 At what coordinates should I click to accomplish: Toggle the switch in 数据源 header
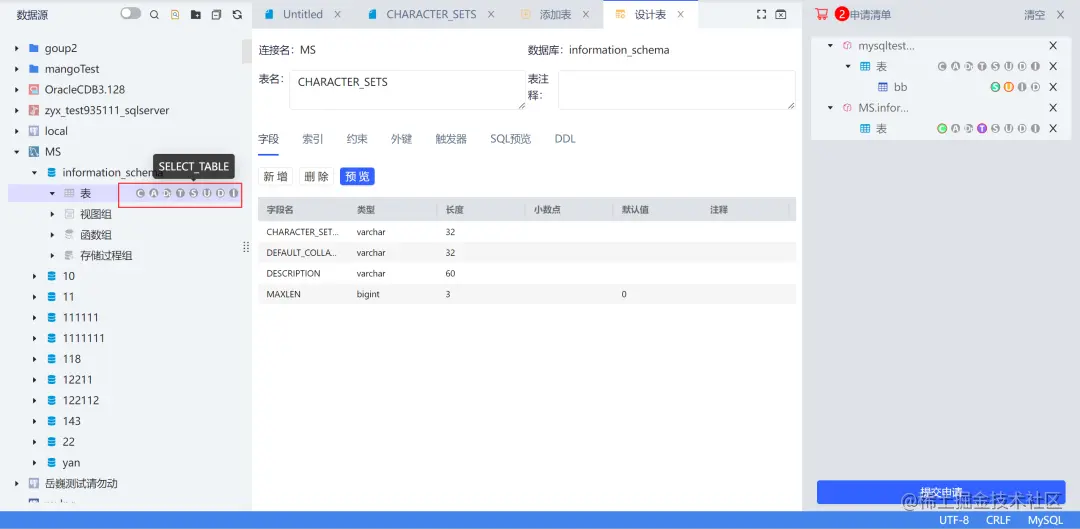(130, 14)
